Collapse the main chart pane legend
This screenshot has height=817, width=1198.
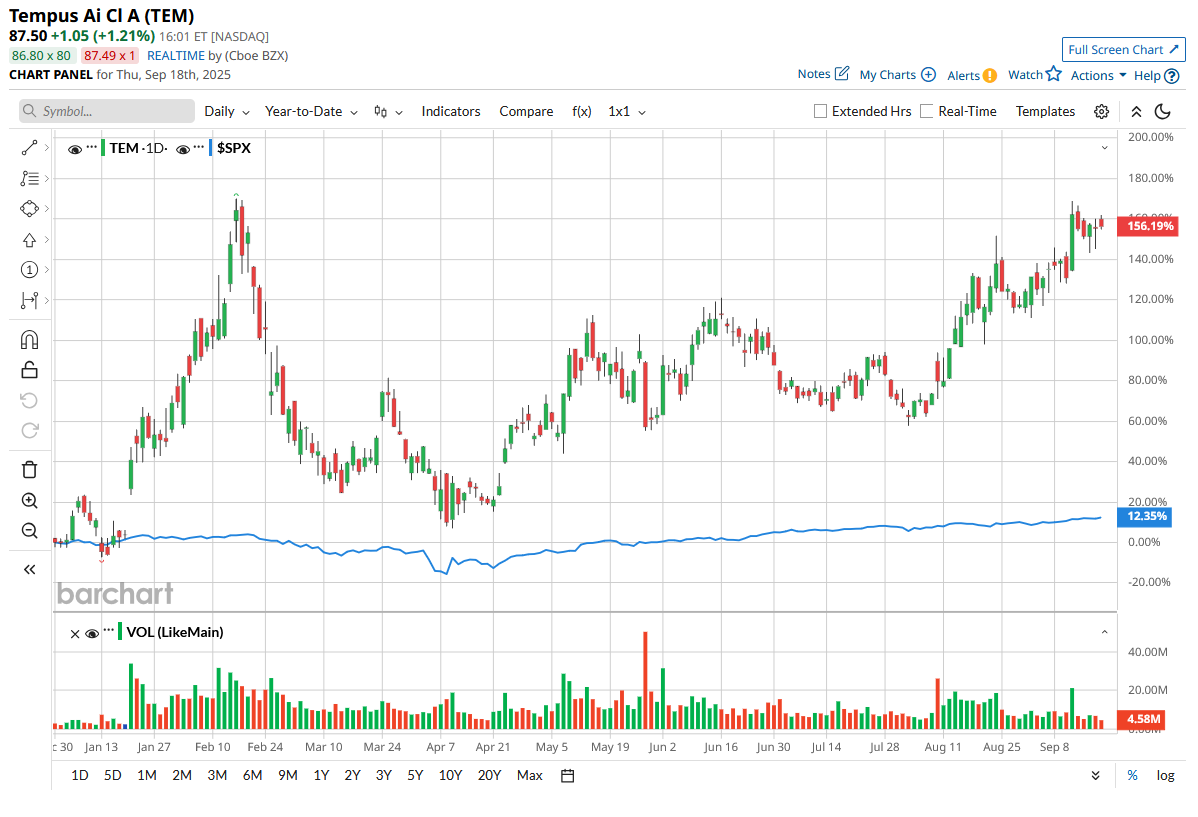(x=1104, y=148)
